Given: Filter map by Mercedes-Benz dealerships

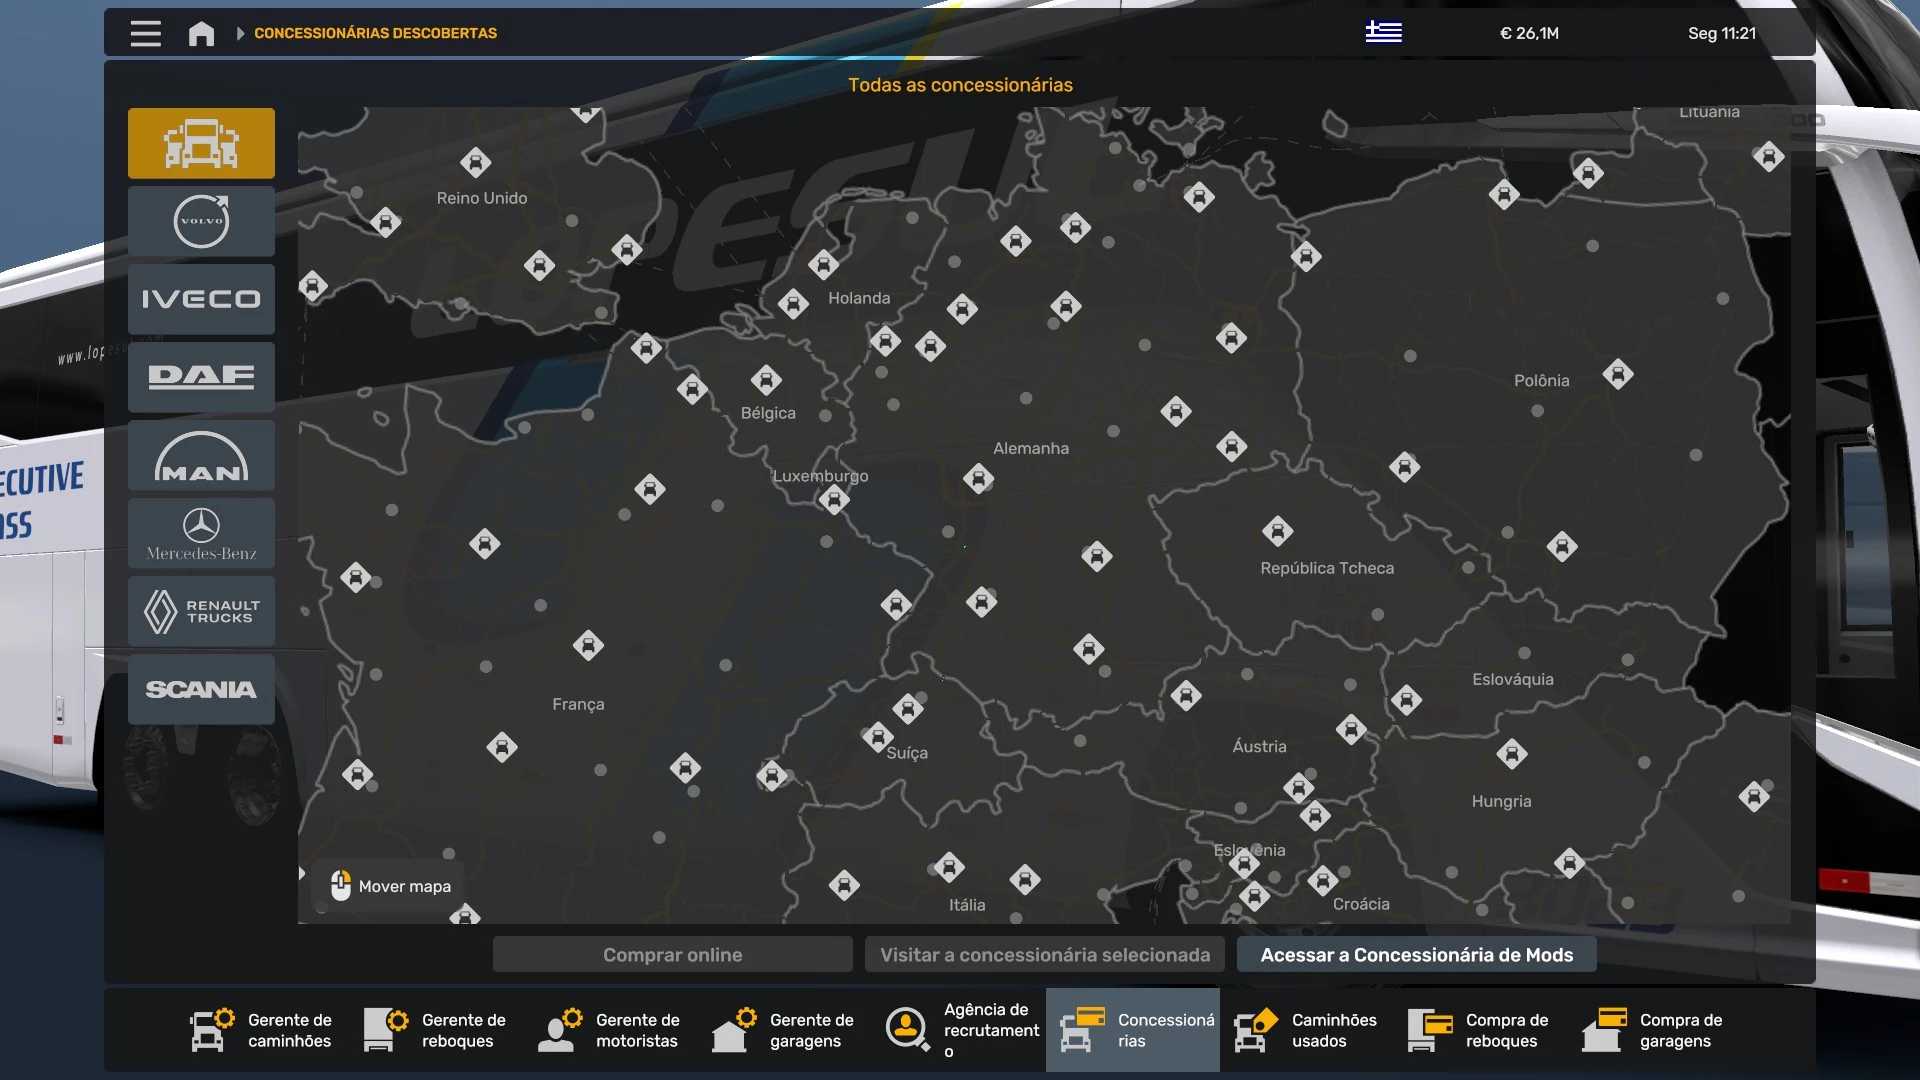Looking at the screenshot, I should (x=200, y=533).
